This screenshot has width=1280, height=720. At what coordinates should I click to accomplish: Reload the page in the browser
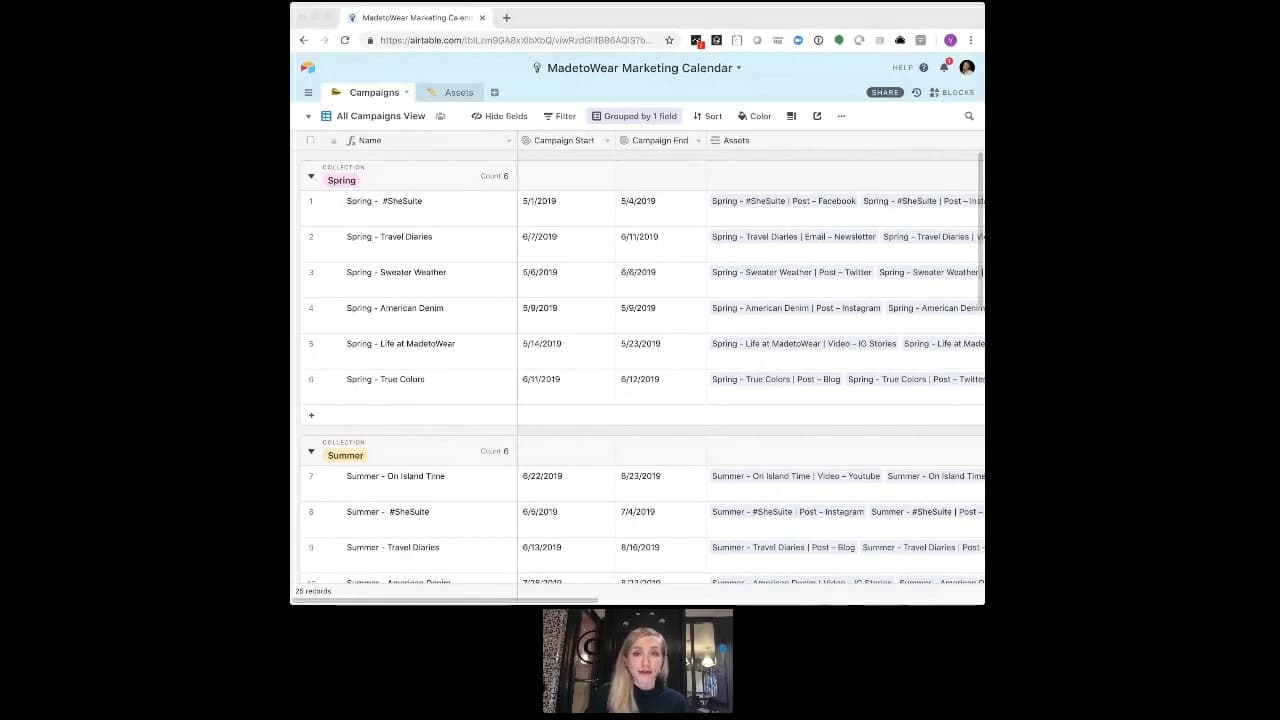pyautogui.click(x=345, y=40)
